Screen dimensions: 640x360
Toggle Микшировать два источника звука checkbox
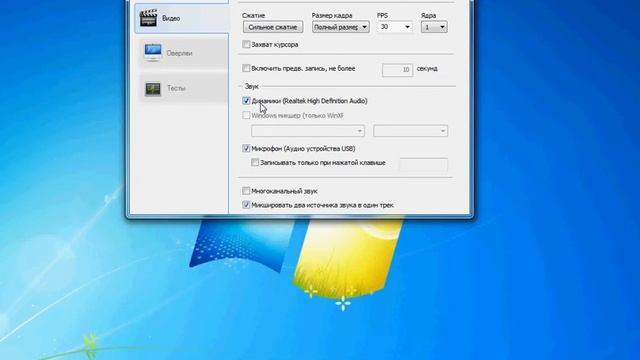[246, 205]
